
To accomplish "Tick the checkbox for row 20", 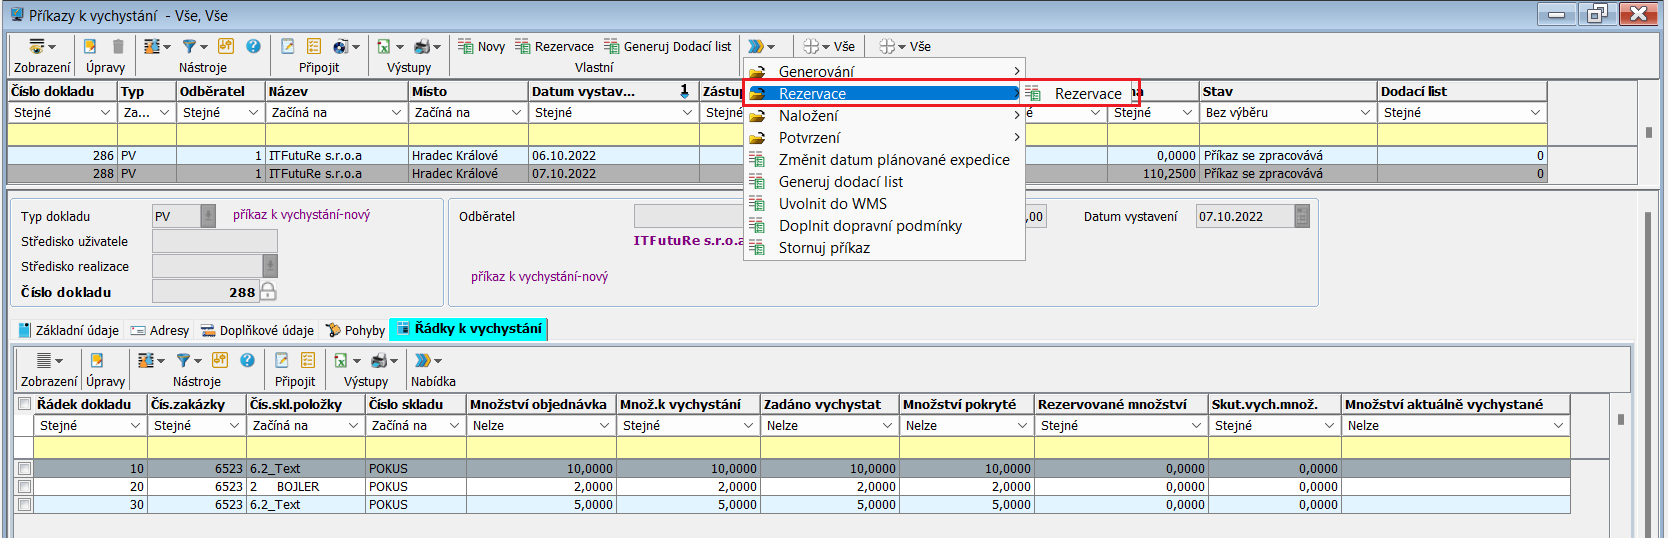I will (24, 487).
